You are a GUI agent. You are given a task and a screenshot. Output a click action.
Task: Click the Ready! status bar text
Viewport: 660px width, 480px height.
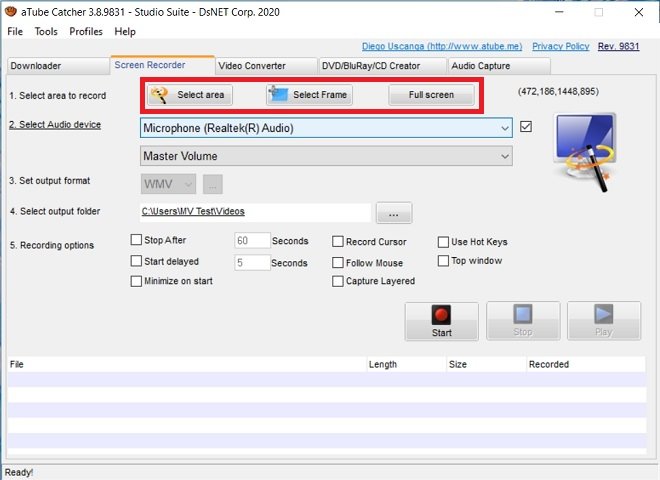click(x=19, y=472)
